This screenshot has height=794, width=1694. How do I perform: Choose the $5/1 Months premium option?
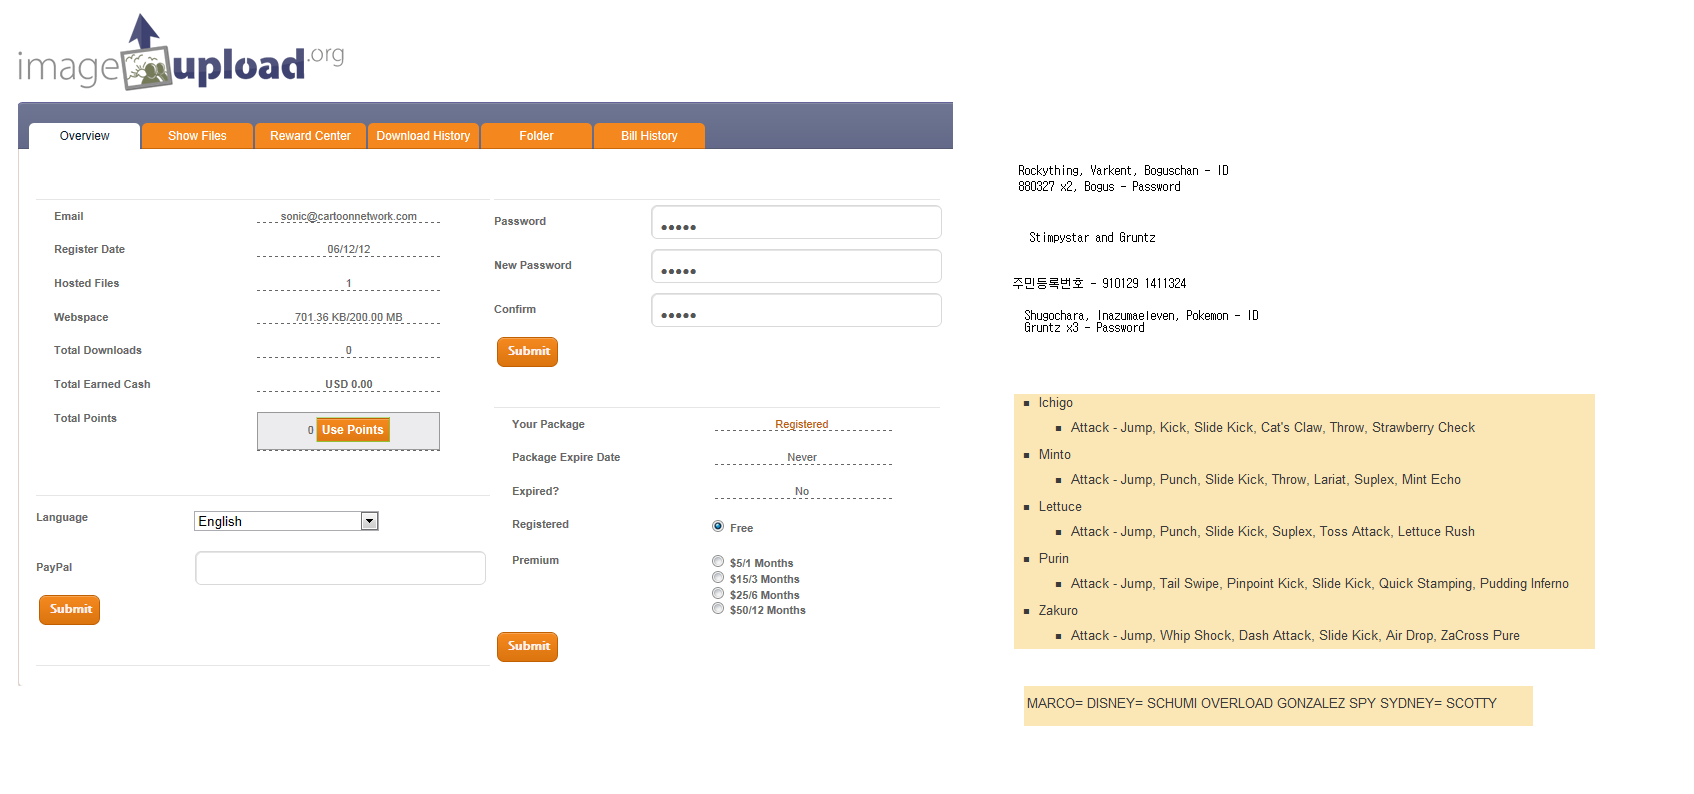[718, 562]
